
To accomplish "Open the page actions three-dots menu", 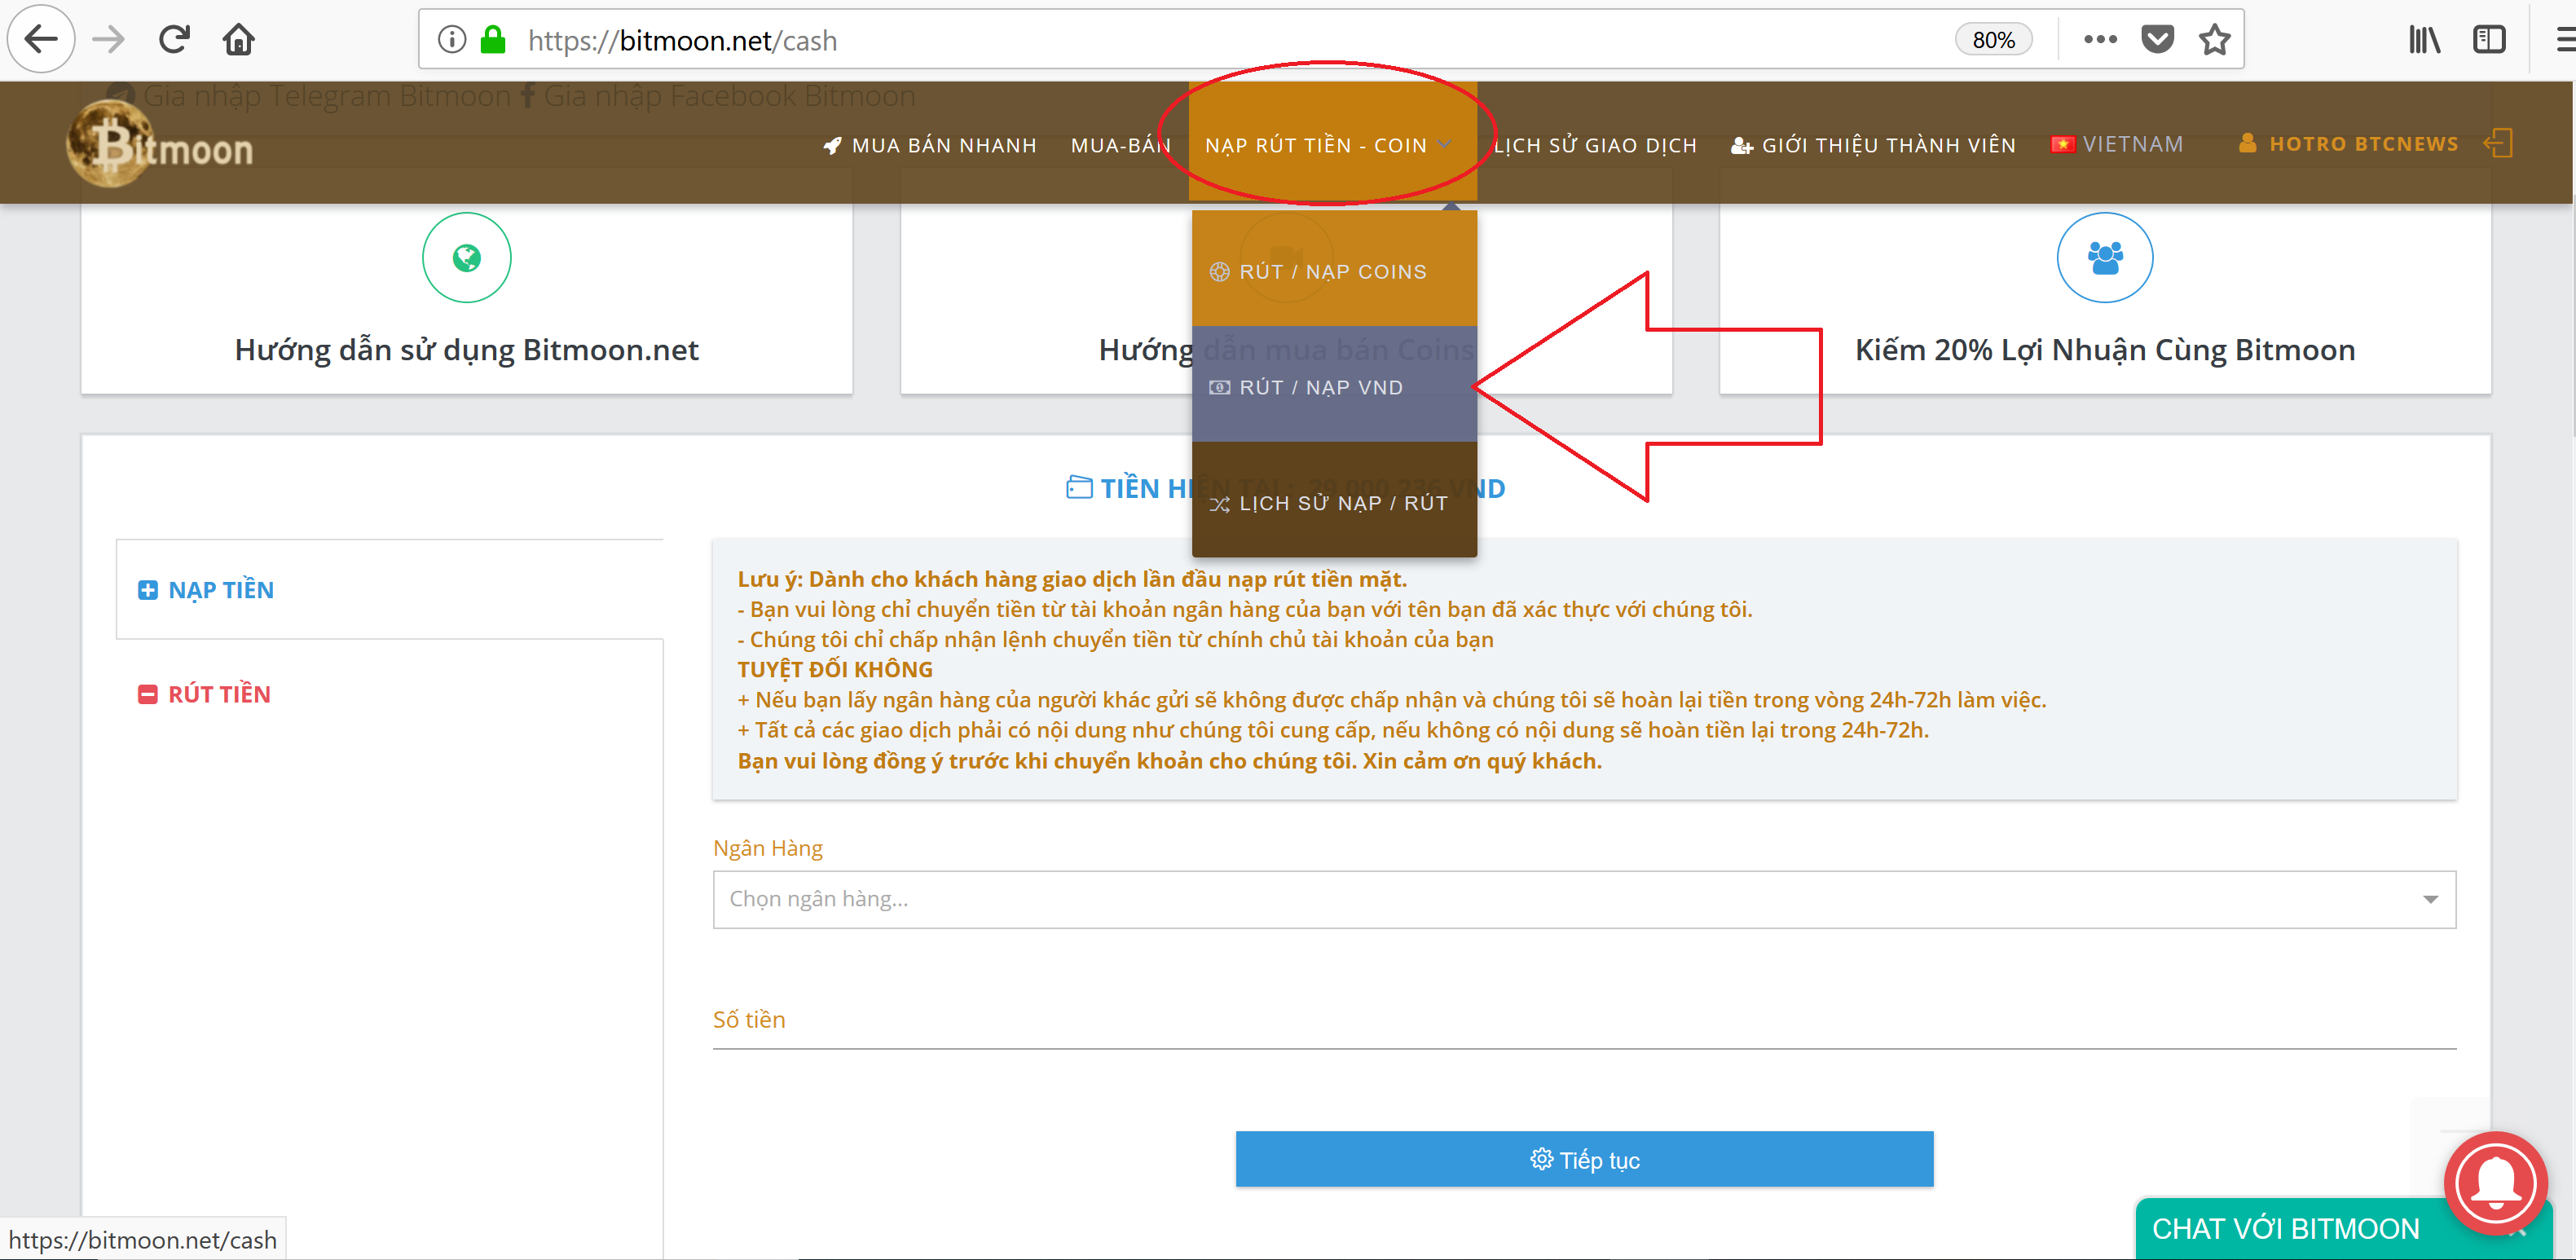I will tap(2100, 40).
